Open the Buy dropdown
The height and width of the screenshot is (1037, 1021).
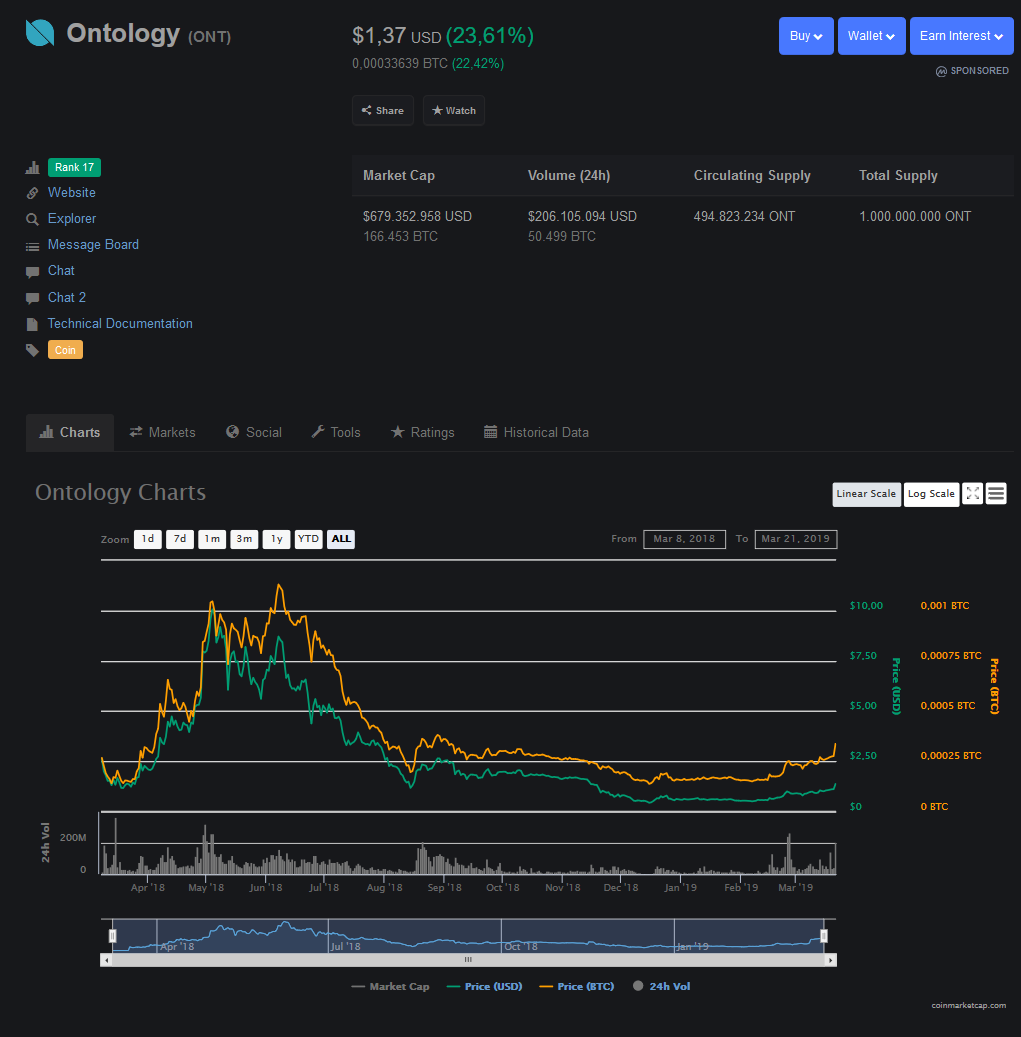tap(806, 36)
